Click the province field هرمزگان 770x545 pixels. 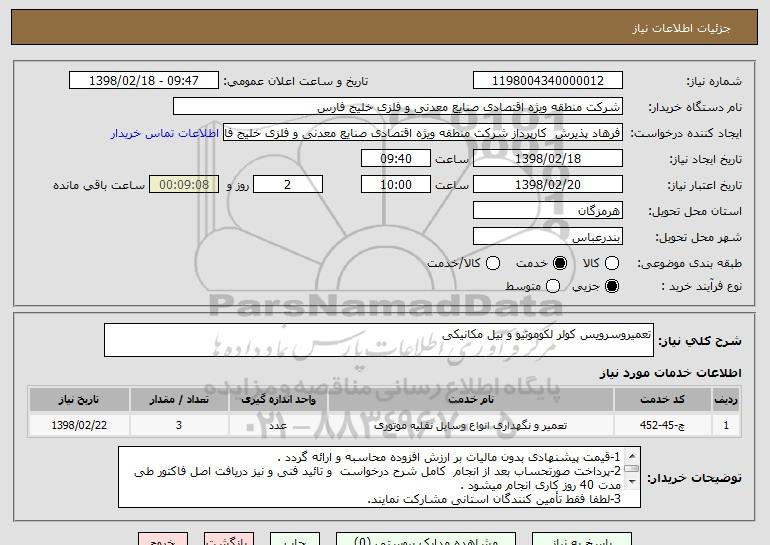pyautogui.click(x=548, y=211)
